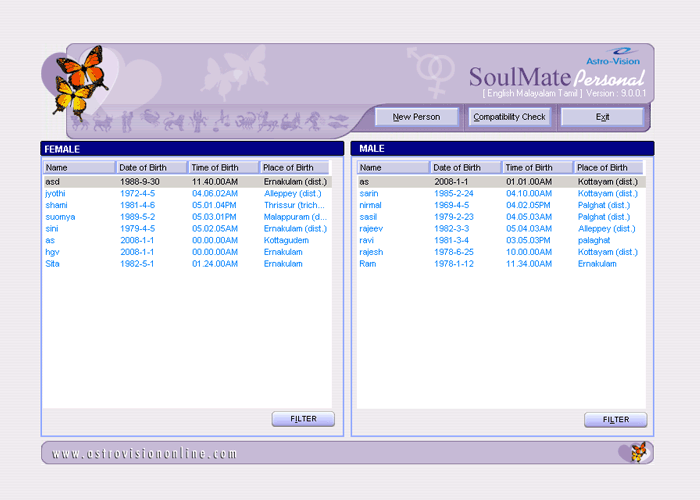Click place palaghat in Male list

pos(594,240)
